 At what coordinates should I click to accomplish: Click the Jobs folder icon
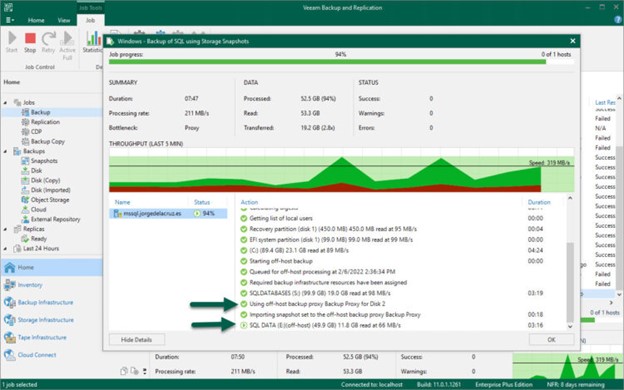17,103
